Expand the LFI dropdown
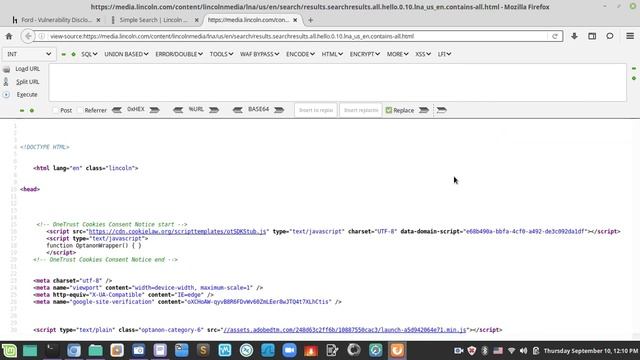The height and width of the screenshot is (360, 640). click(444, 54)
